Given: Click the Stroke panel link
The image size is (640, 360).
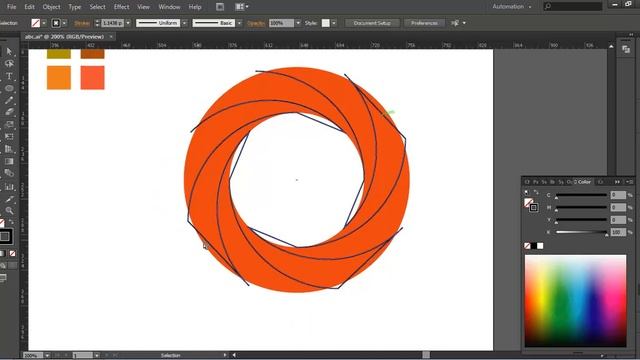Looking at the screenshot, I should [x=82, y=23].
